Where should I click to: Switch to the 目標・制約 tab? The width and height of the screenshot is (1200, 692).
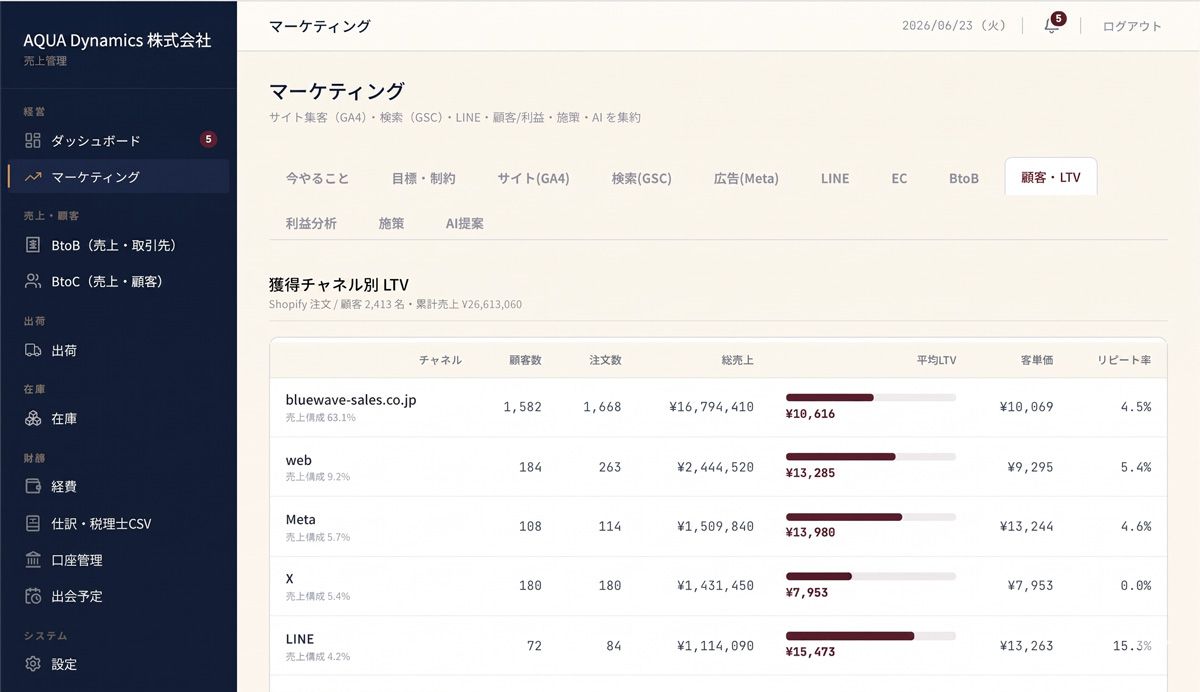tap(423, 178)
